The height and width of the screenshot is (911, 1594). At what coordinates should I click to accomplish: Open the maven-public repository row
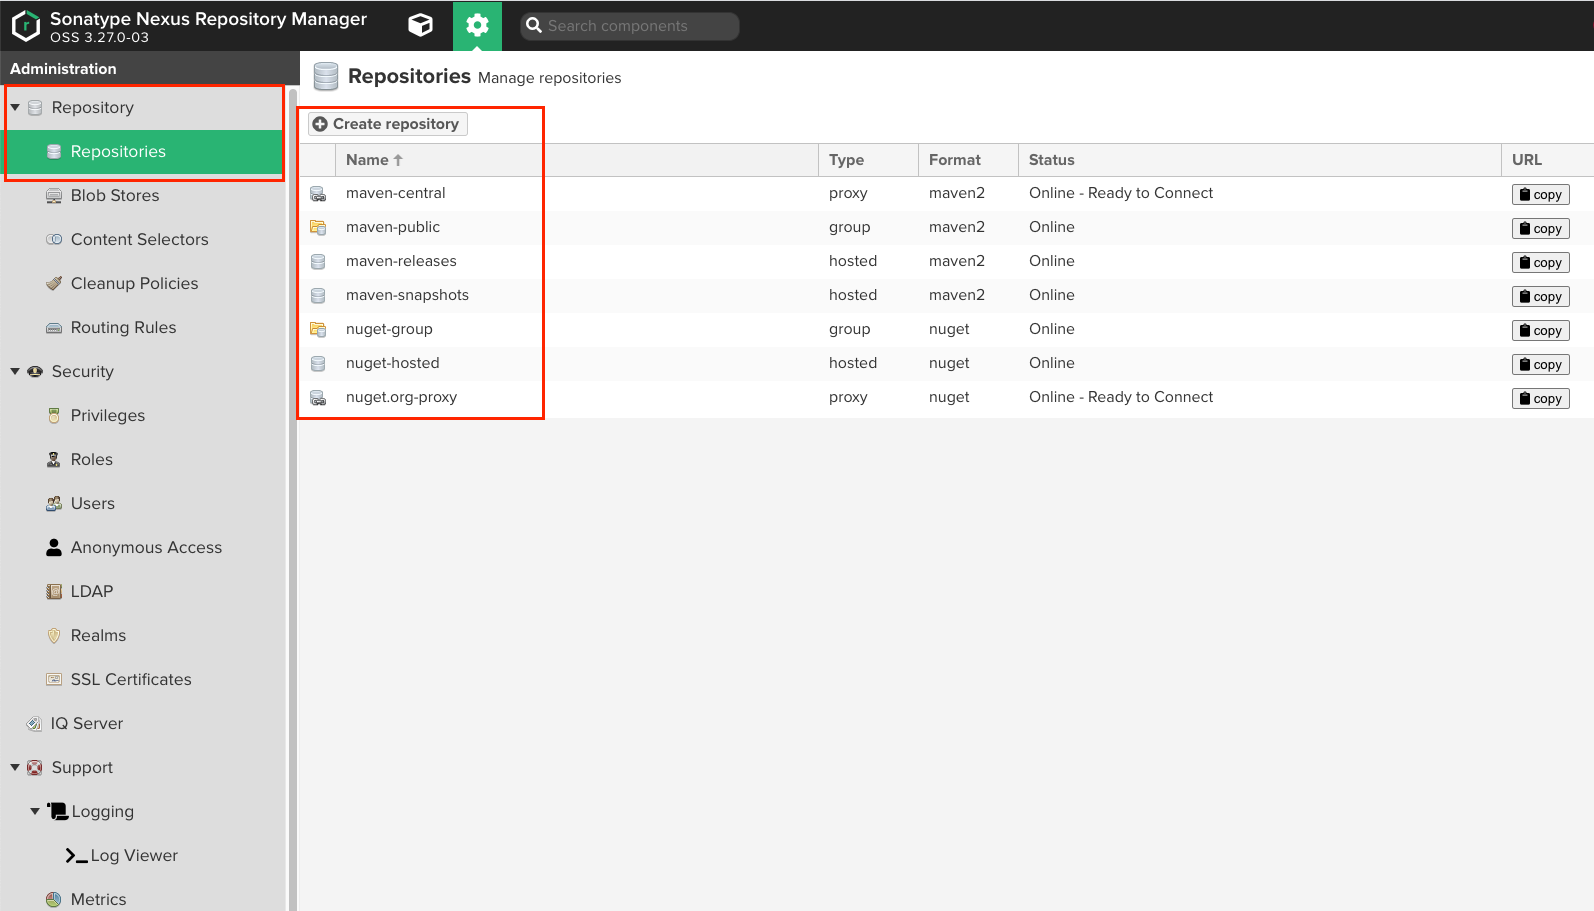tap(946, 228)
